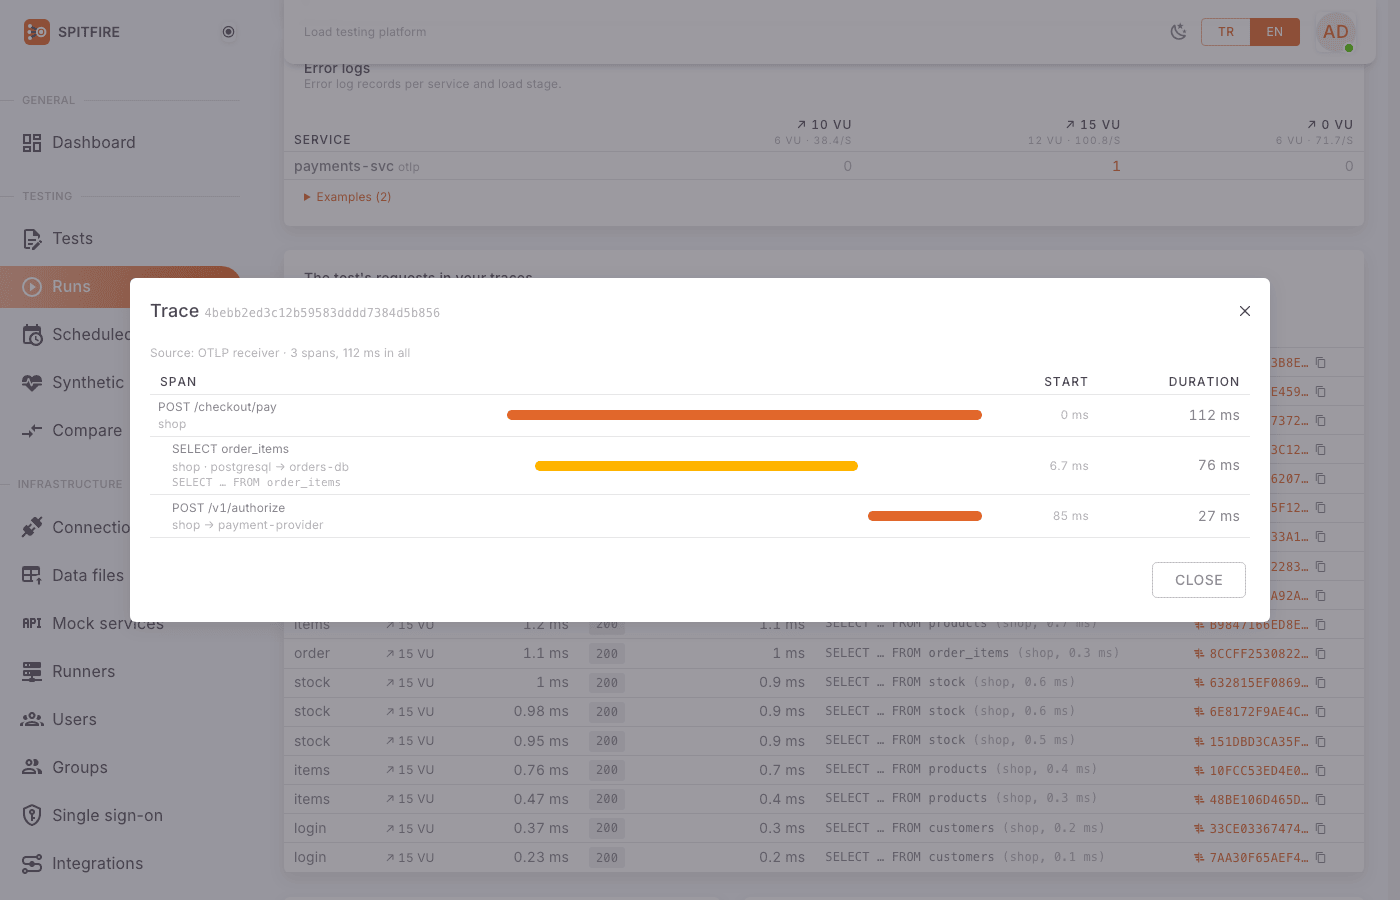Copy trace ID 8CCFF2530822

[1321, 654]
